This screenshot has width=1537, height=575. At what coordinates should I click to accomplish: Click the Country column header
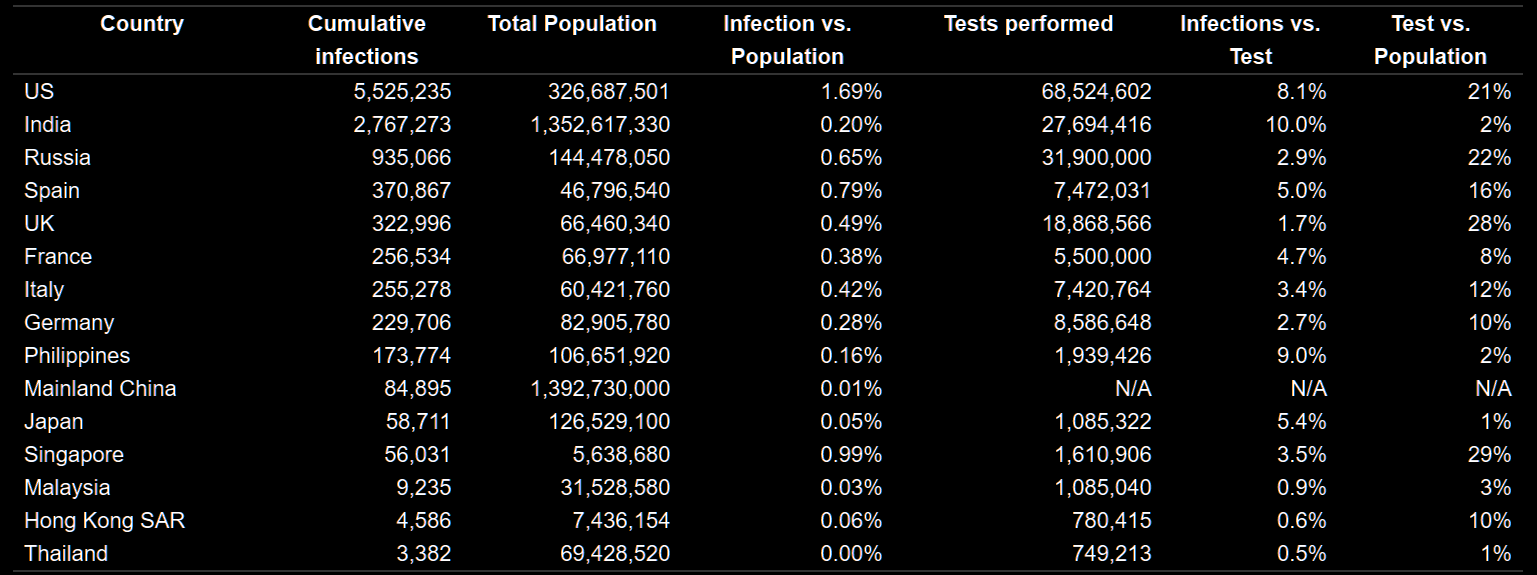tap(142, 24)
